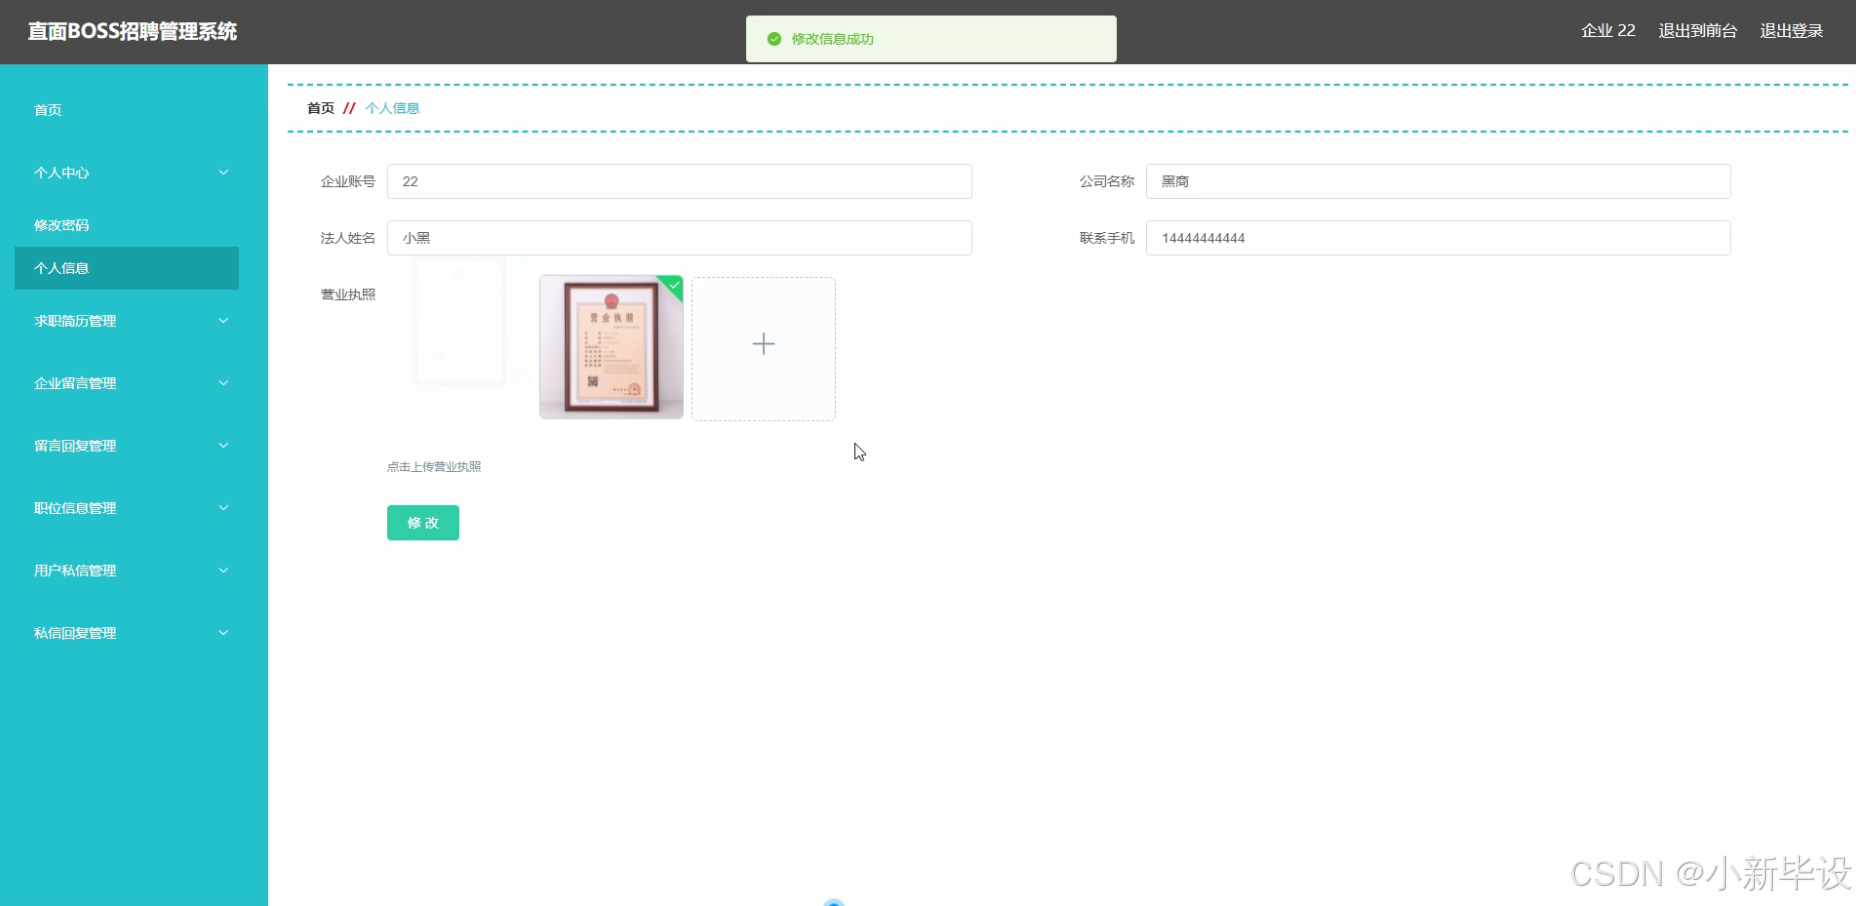Expand the 用户私信管理 sidebar menu

(126, 570)
